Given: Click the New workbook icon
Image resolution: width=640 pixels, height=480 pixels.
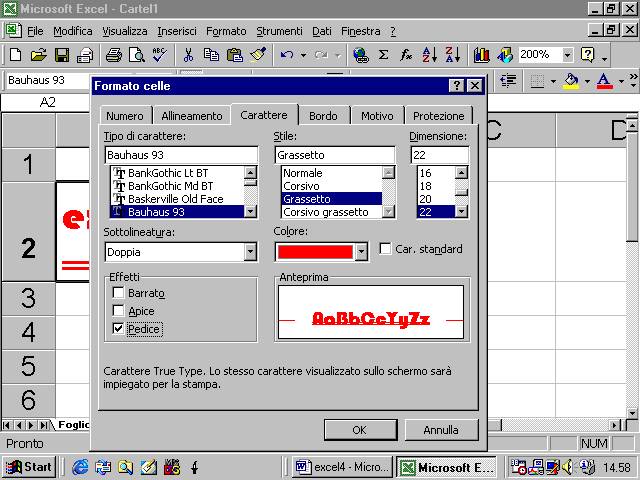Looking at the screenshot, I should (16, 54).
